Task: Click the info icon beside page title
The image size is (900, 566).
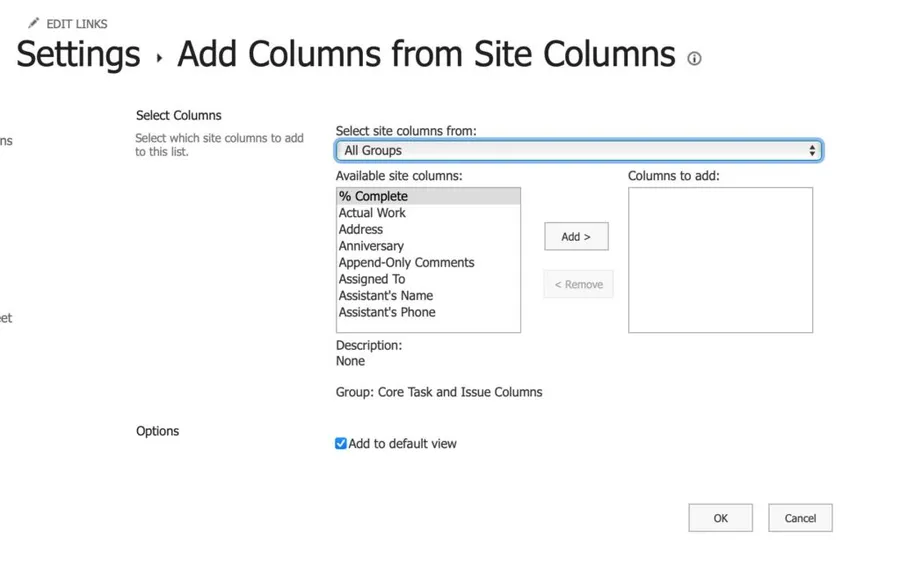Action: coord(694,59)
